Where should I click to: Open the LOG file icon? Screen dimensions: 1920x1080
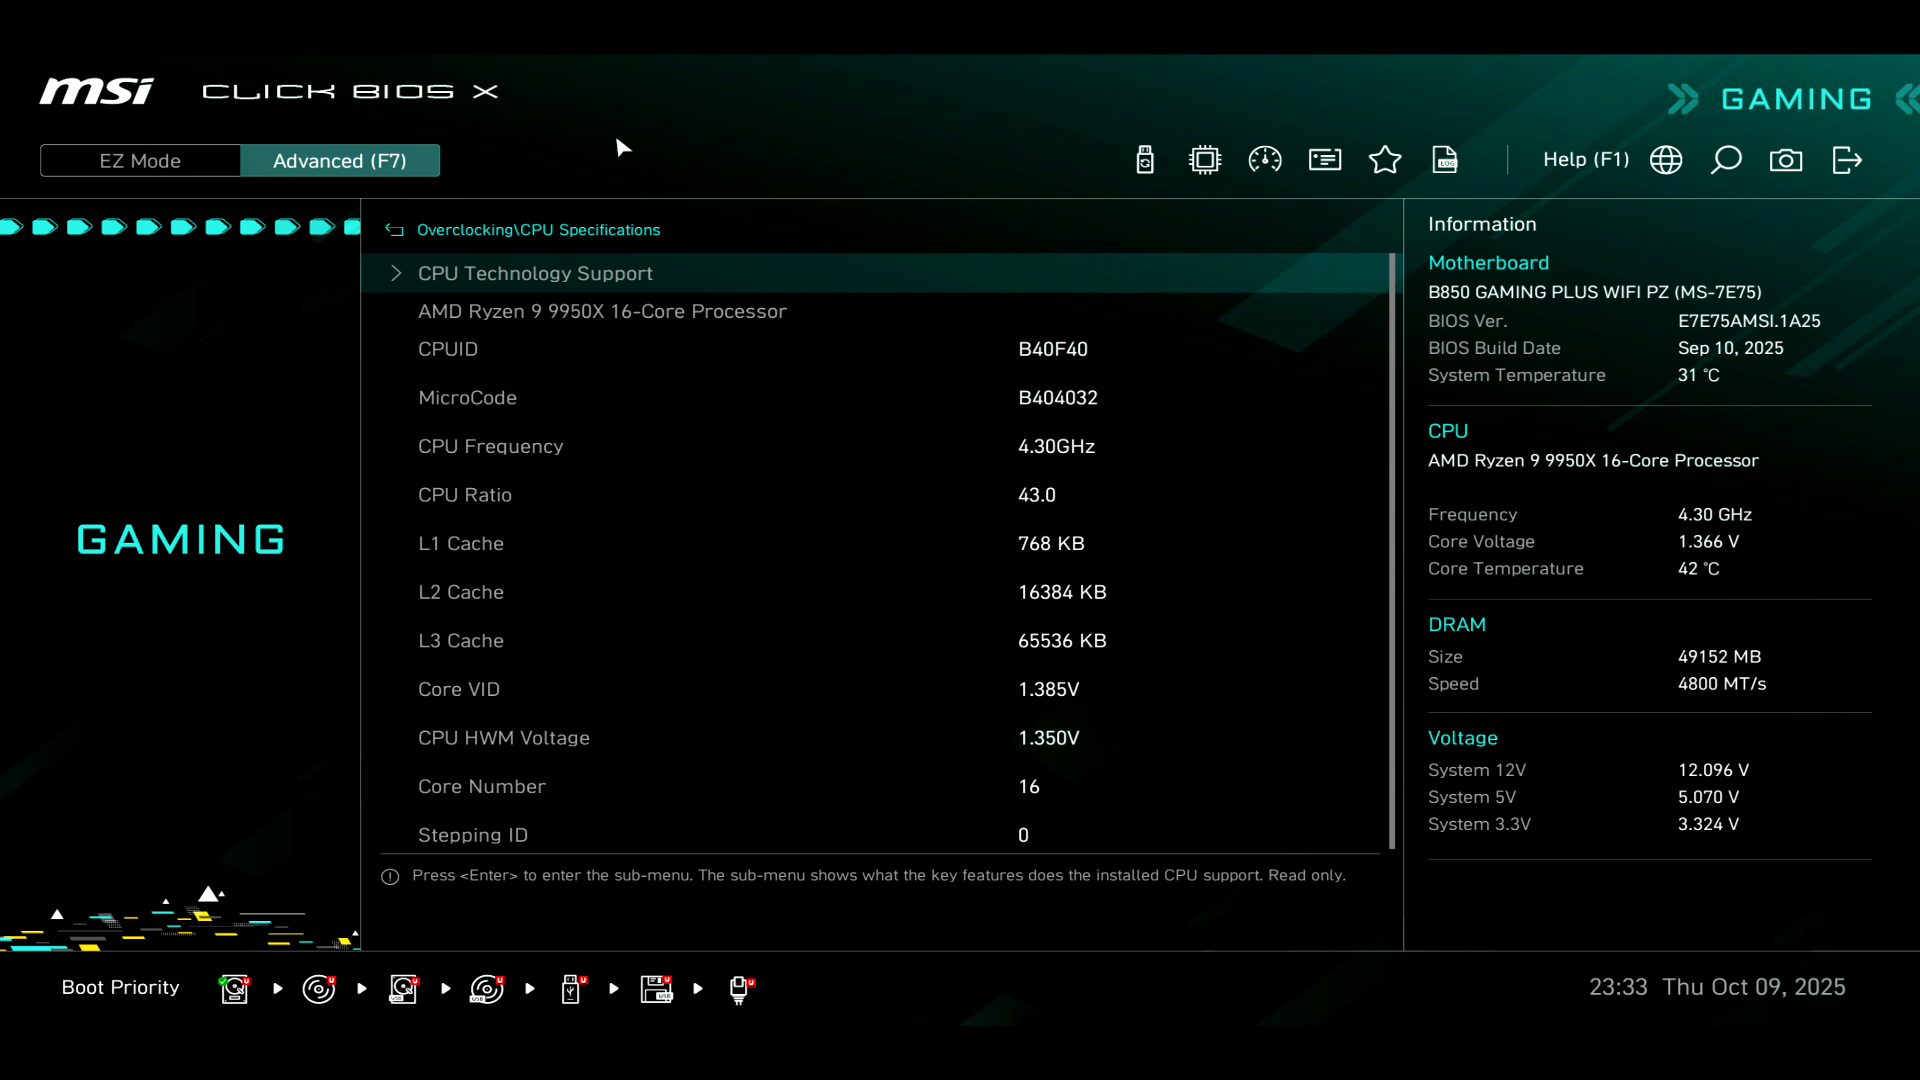pos(1445,160)
